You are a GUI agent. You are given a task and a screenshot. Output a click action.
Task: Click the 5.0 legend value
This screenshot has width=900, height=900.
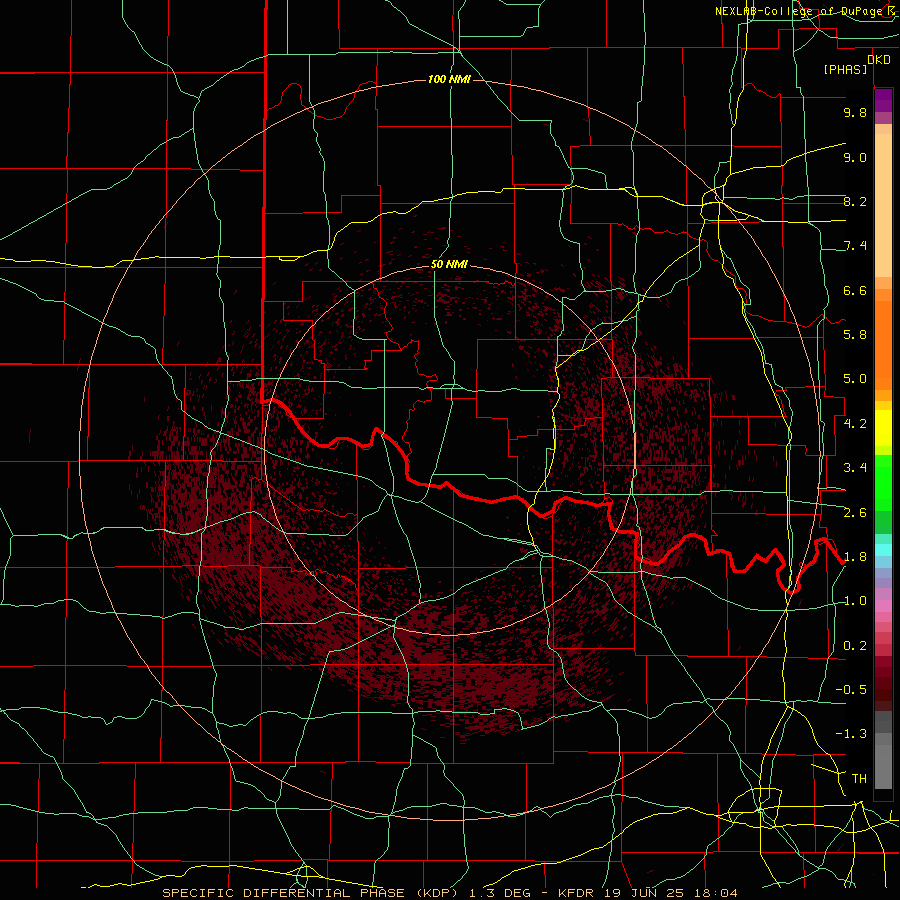pos(855,379)
